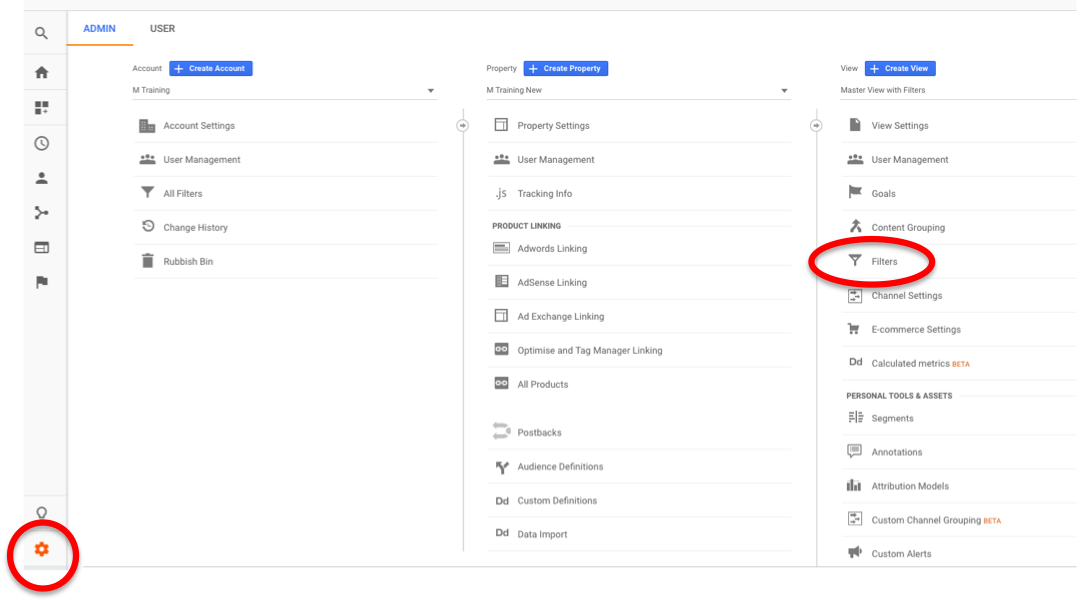Open search in the left sidebar
This screenshot has height=602, width=1077.
[41, 33]
